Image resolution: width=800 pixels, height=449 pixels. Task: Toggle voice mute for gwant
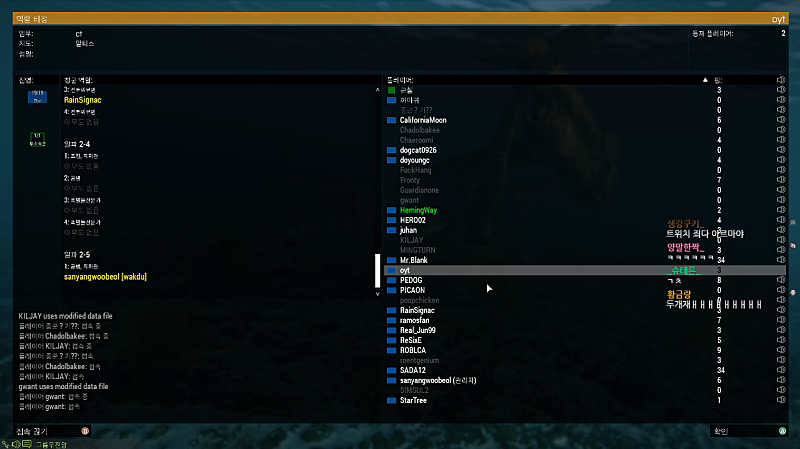click(781, 200)
